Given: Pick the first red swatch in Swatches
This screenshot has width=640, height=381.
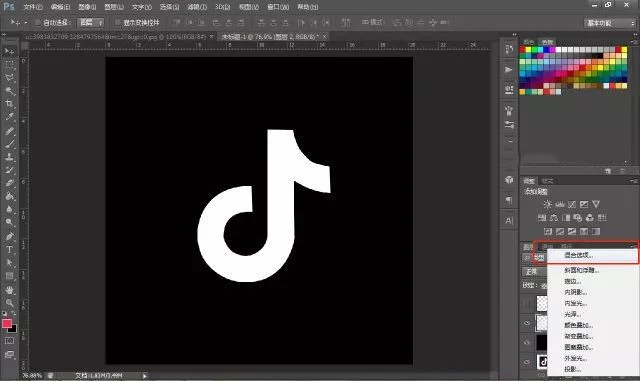Looking at the screenshot, I should [x=522, y=50].
